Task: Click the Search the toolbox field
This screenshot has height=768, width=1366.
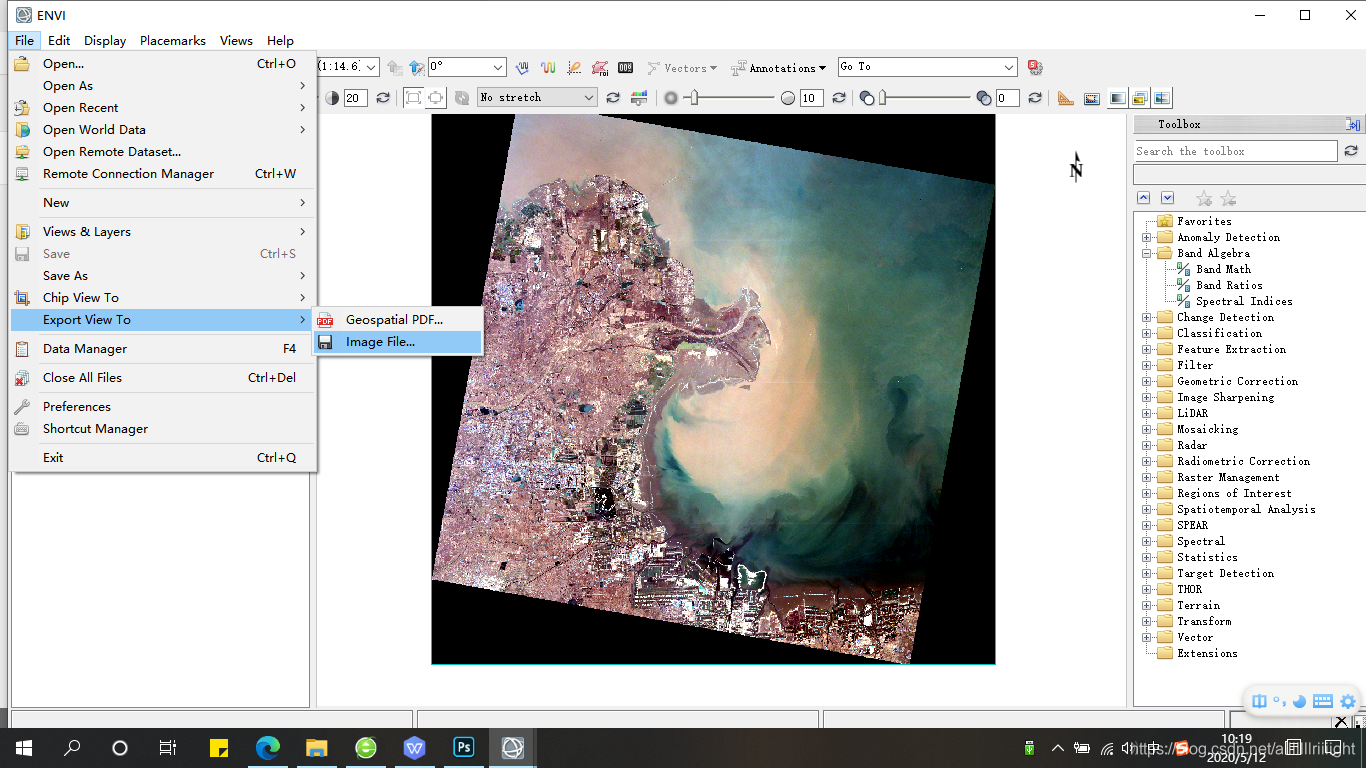Action: click(x=1234, y=151)
